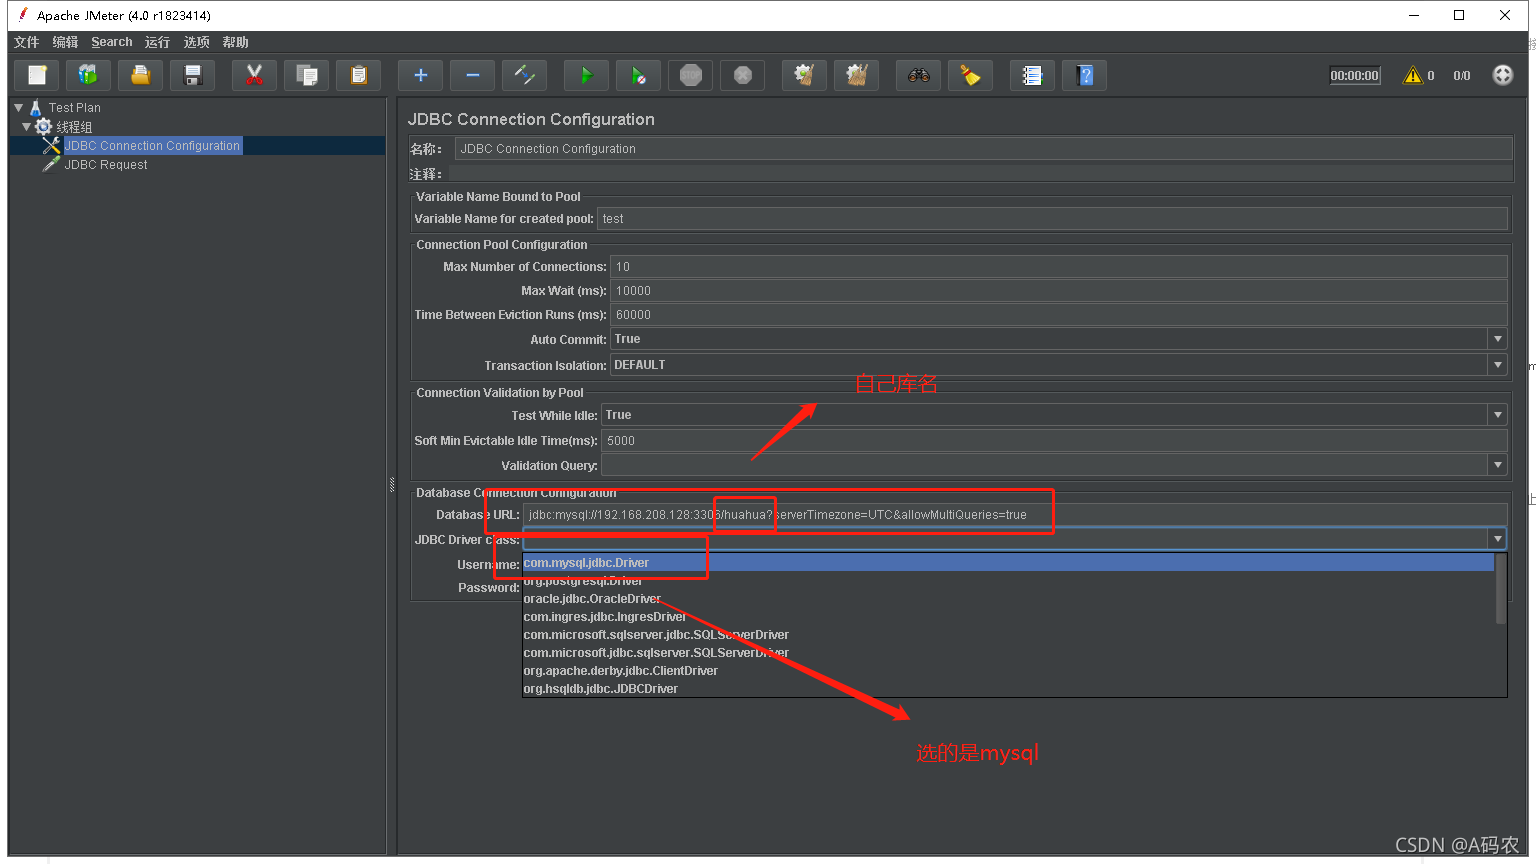Screen dimensions: 1536x864
Task: Click the Save floppy disk icon
Action: [193, 75]
